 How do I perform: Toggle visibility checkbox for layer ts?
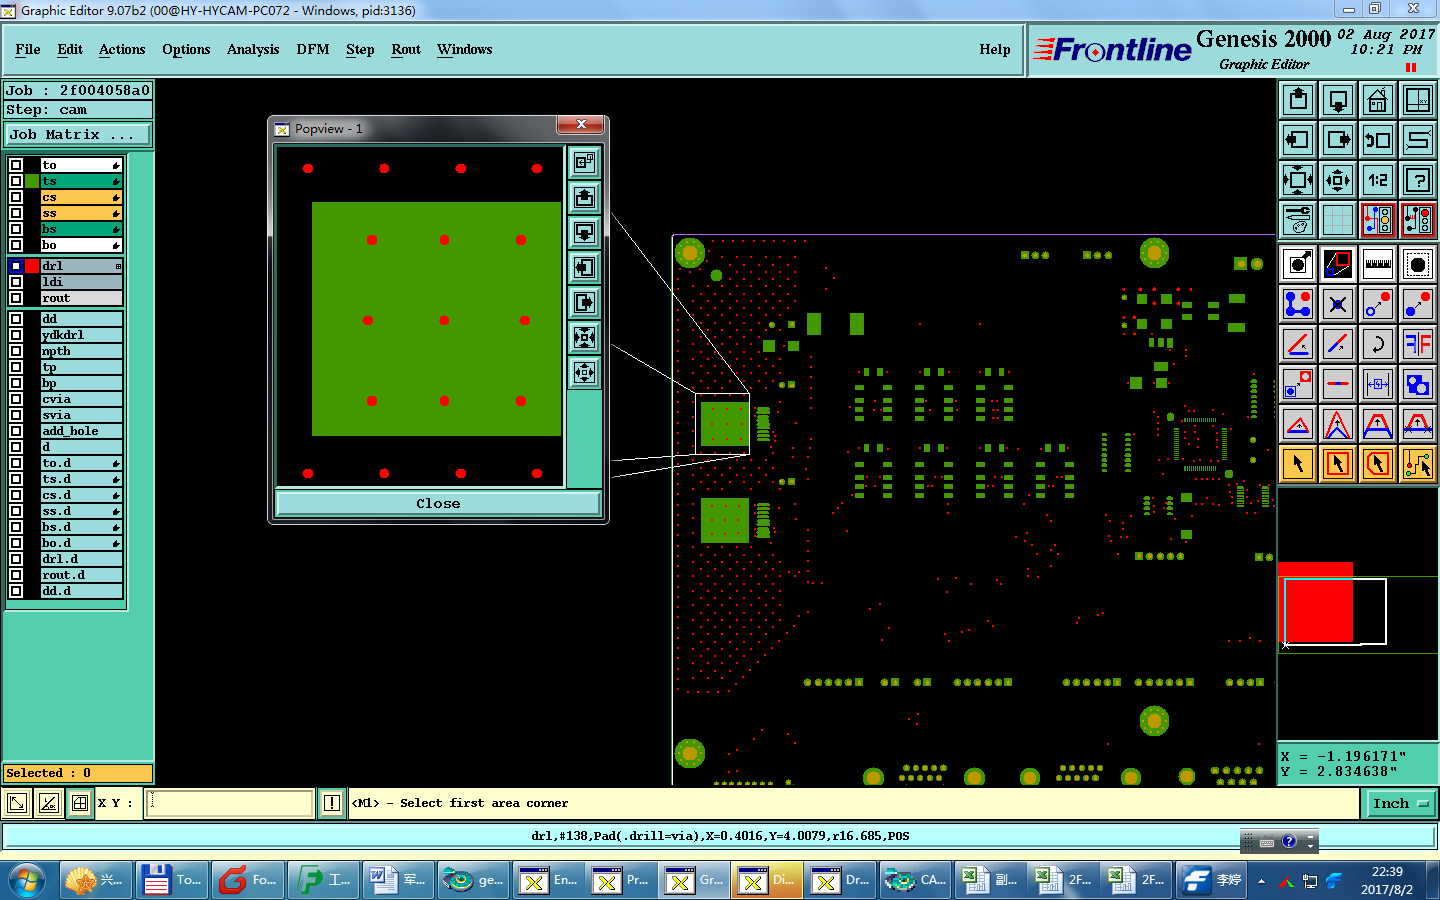(x=16, y=181)
